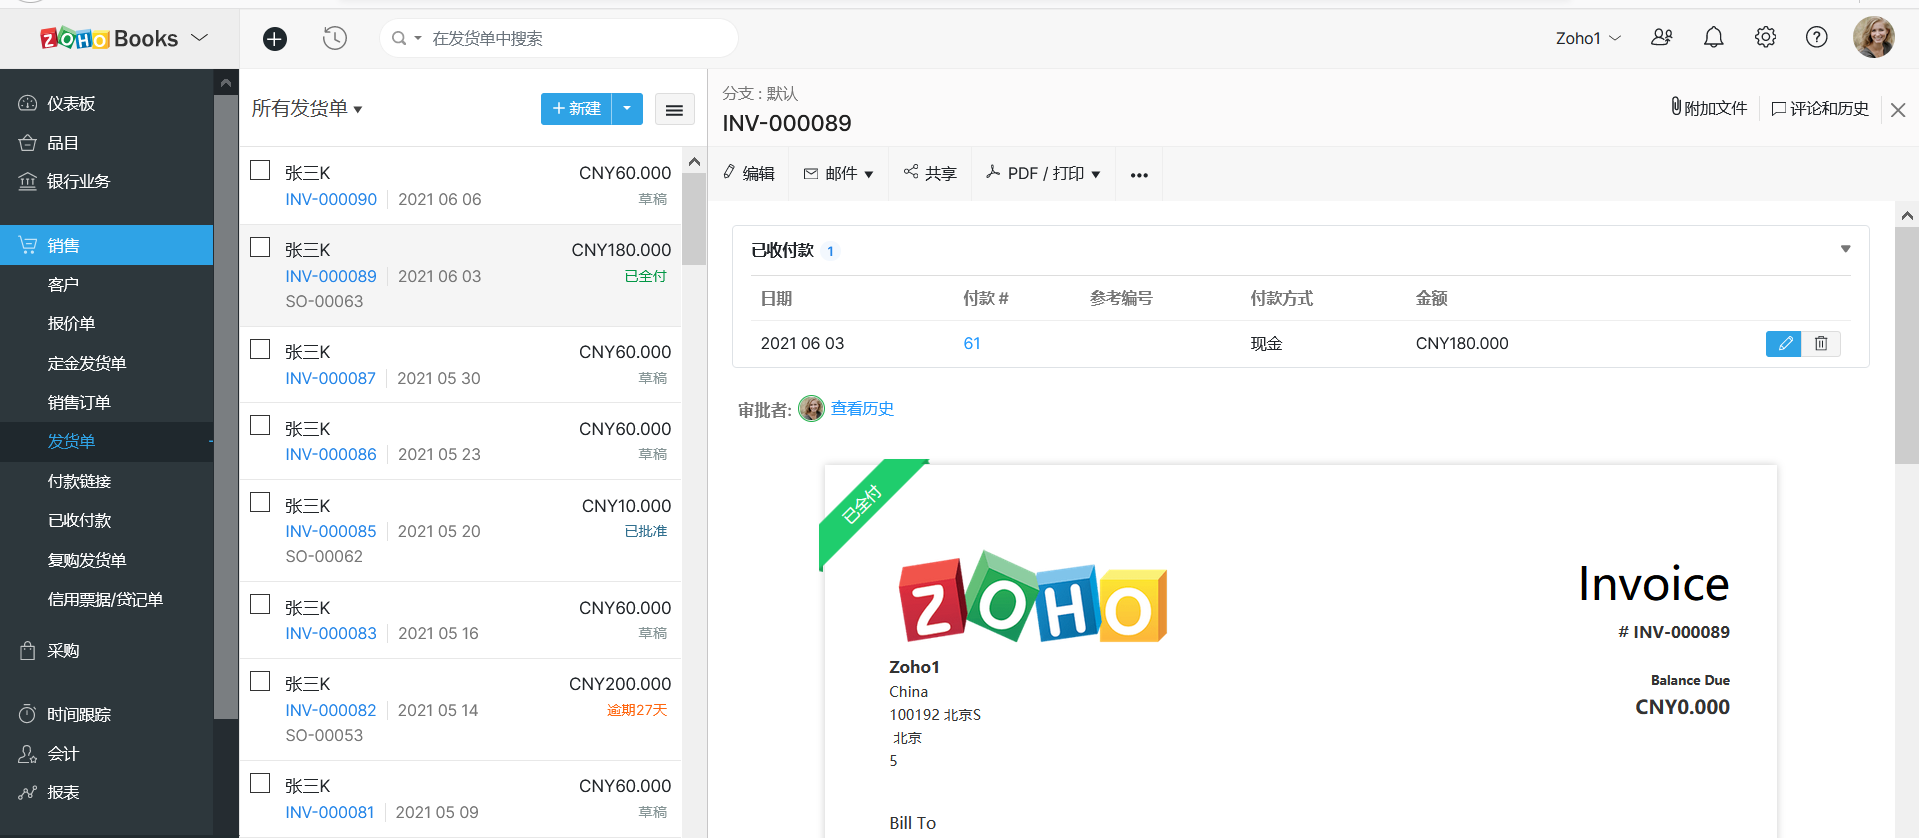Click in the invoice search field
This screenshot has height=838, width=1919.
point(580,39)
